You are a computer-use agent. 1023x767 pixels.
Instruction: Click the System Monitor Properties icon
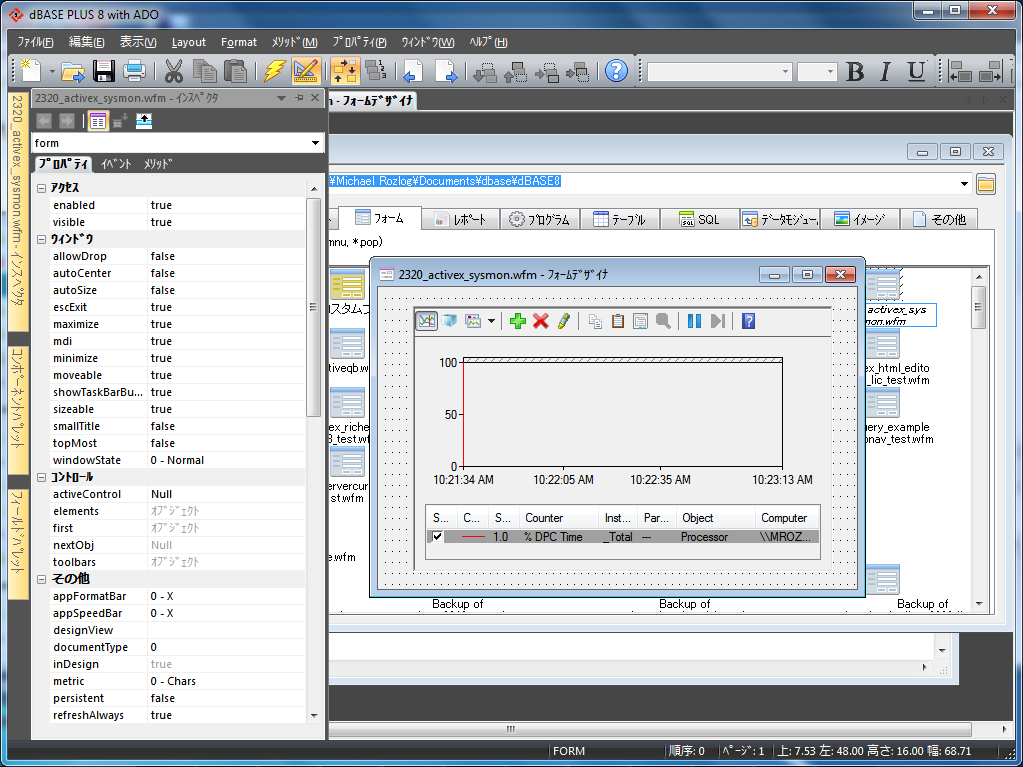(641, 320)
